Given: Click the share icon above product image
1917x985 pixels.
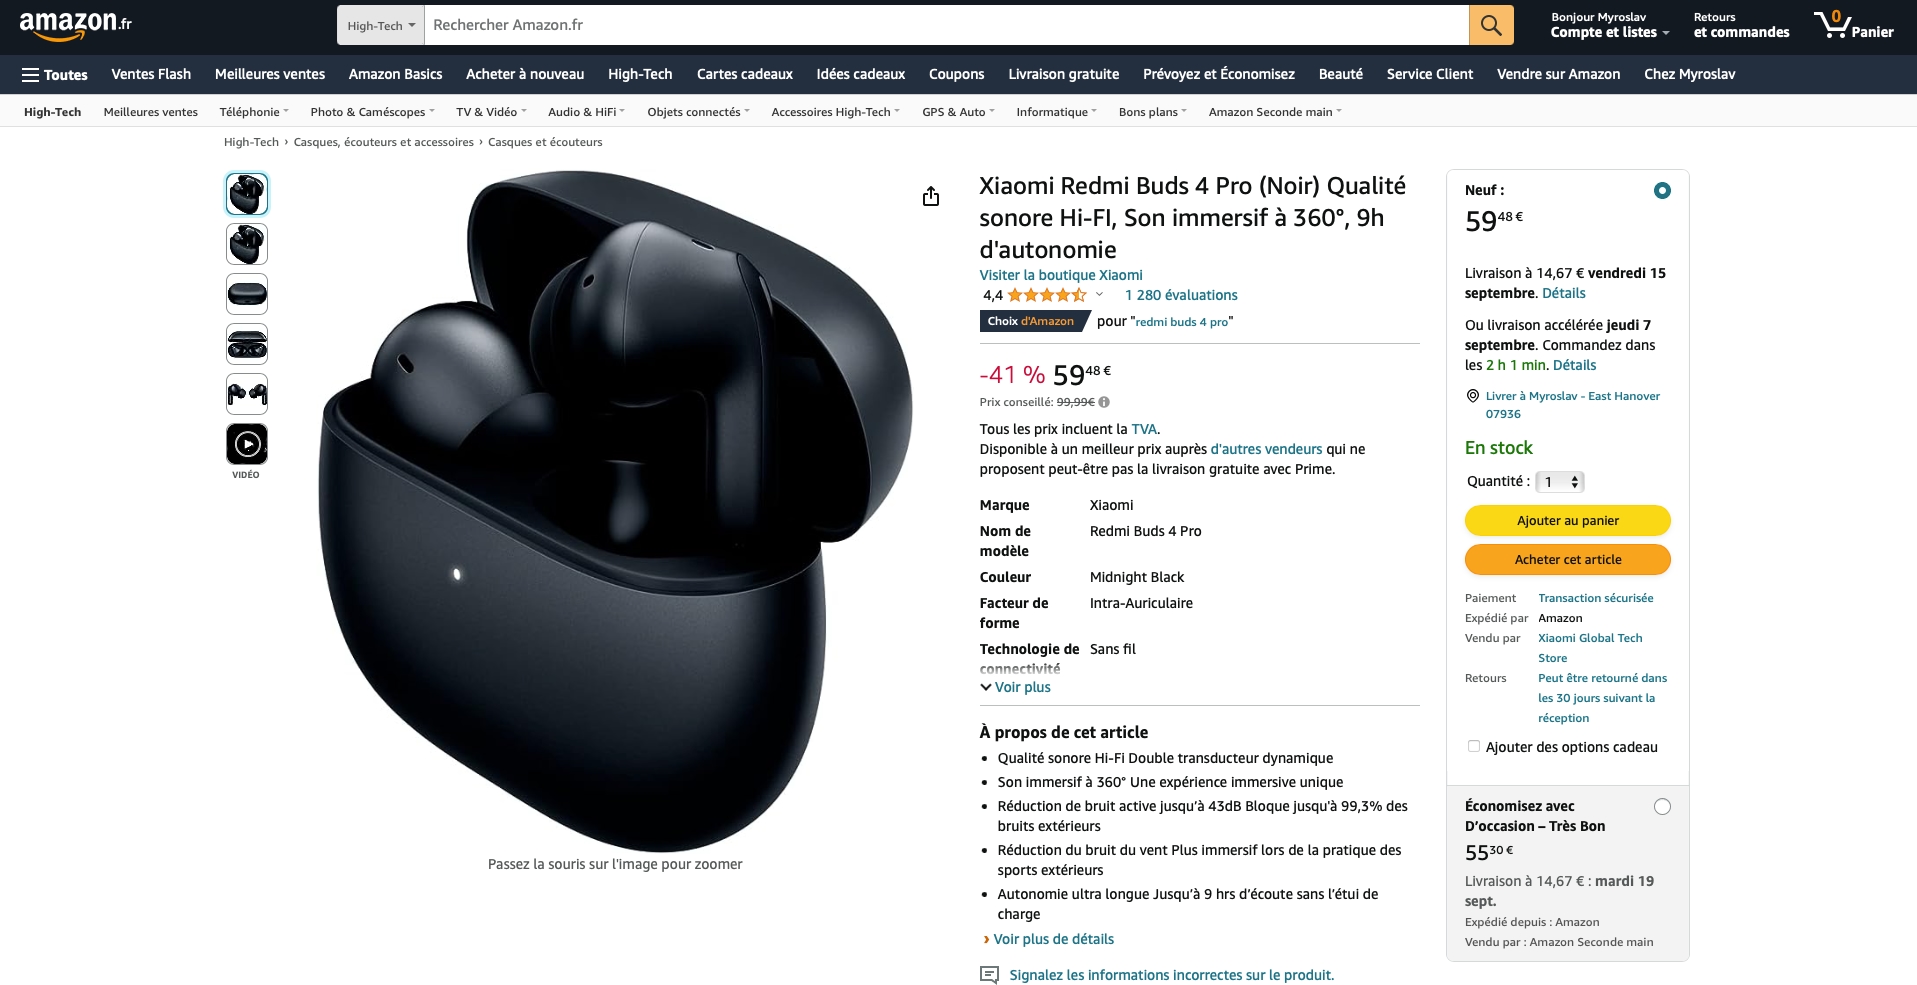Looking at the screenshot, I should click(x=931, y=196).
